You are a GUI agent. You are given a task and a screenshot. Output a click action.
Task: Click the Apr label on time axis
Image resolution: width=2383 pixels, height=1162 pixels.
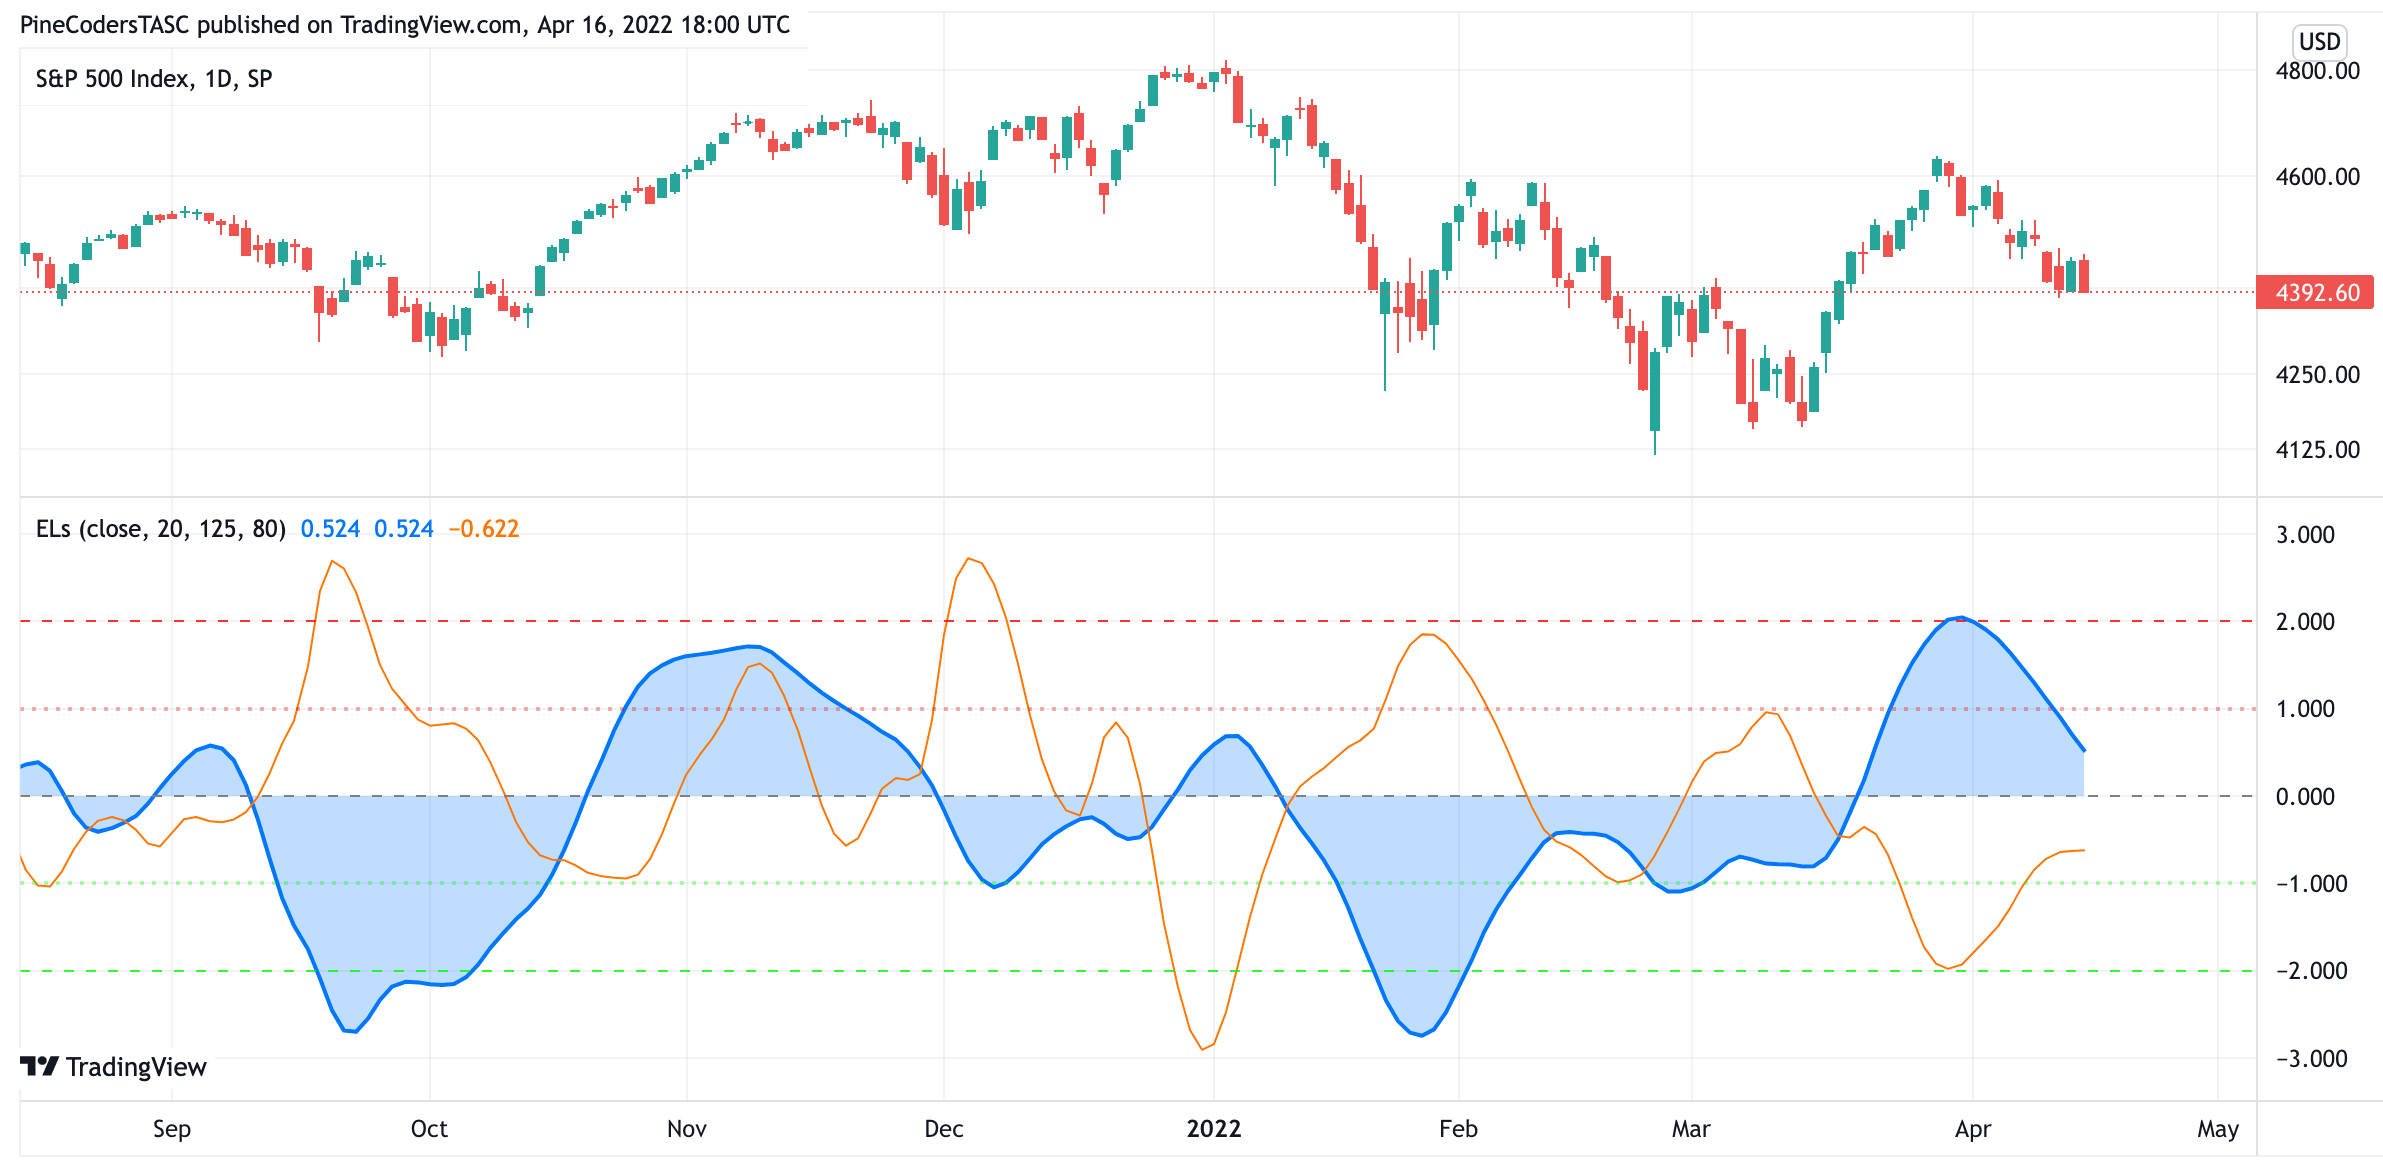tap(1973, 1129)
